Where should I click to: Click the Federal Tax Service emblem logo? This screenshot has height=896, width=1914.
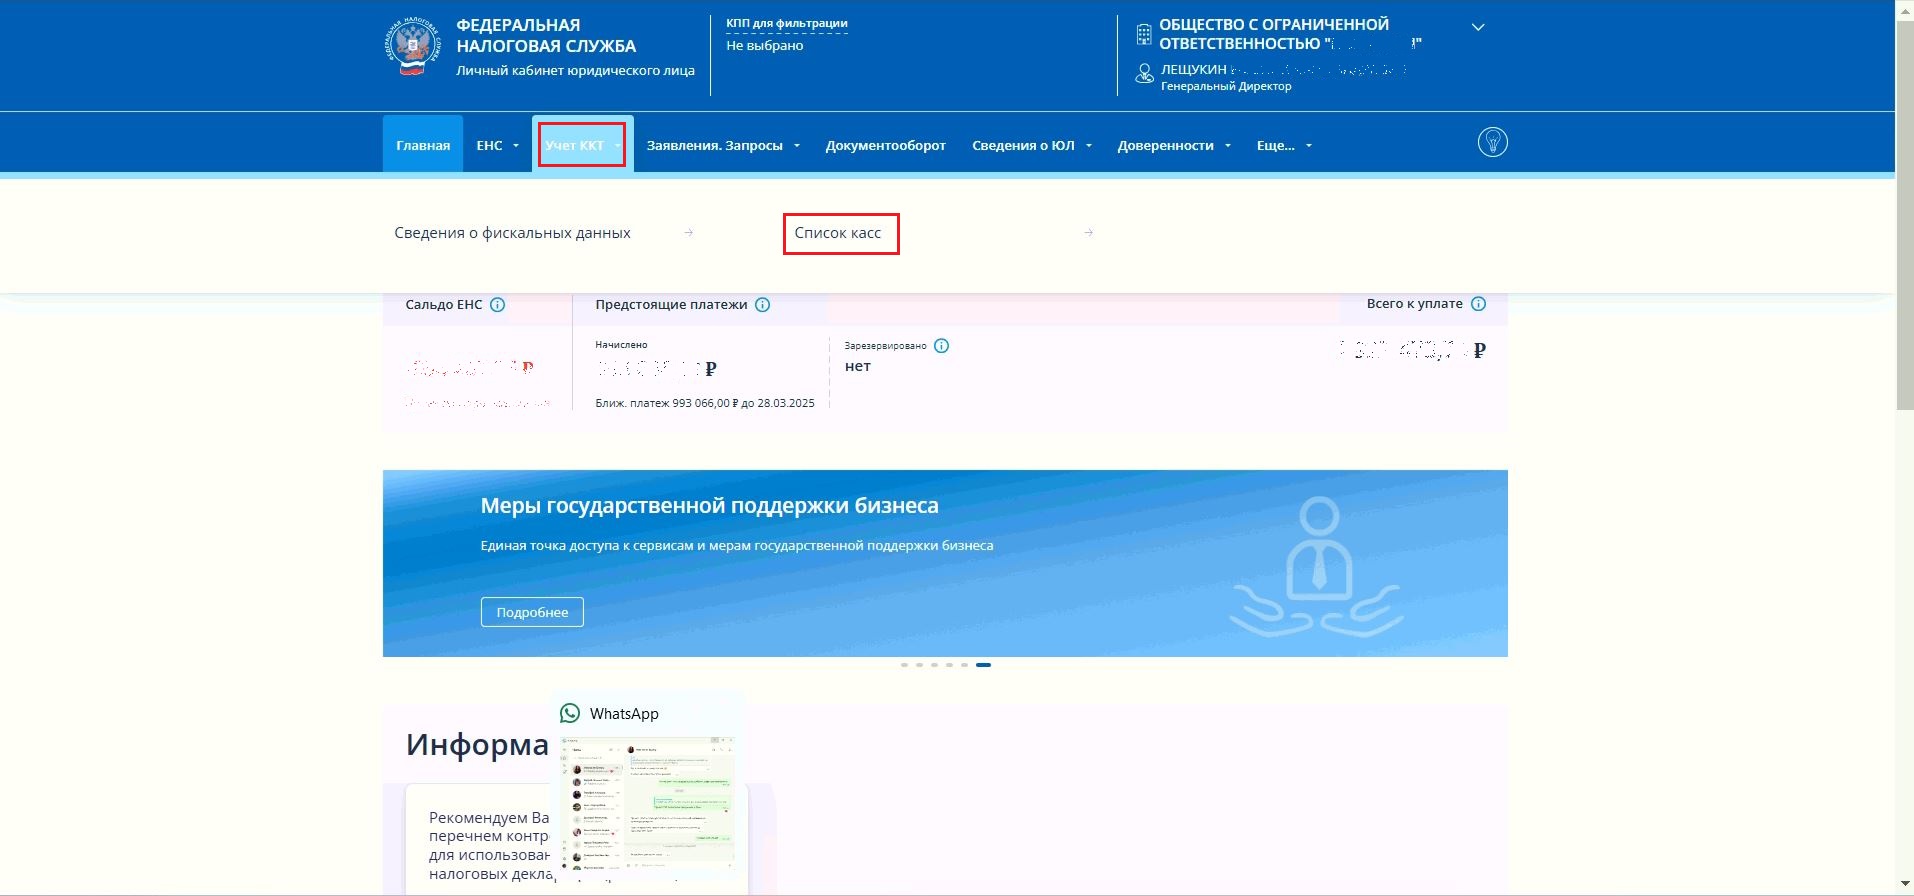pyautogui.click(x=412, y=47)
